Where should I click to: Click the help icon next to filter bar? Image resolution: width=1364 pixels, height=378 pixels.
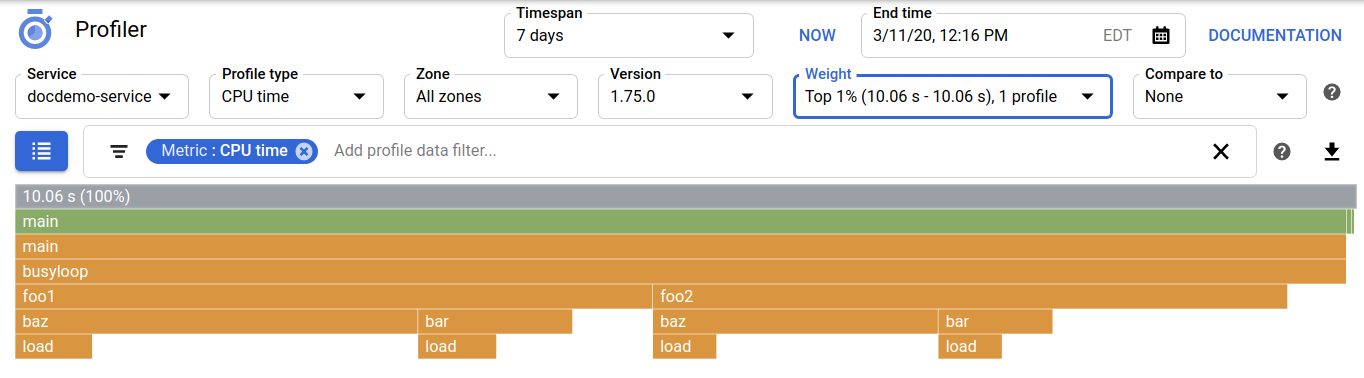(1281, 152)
